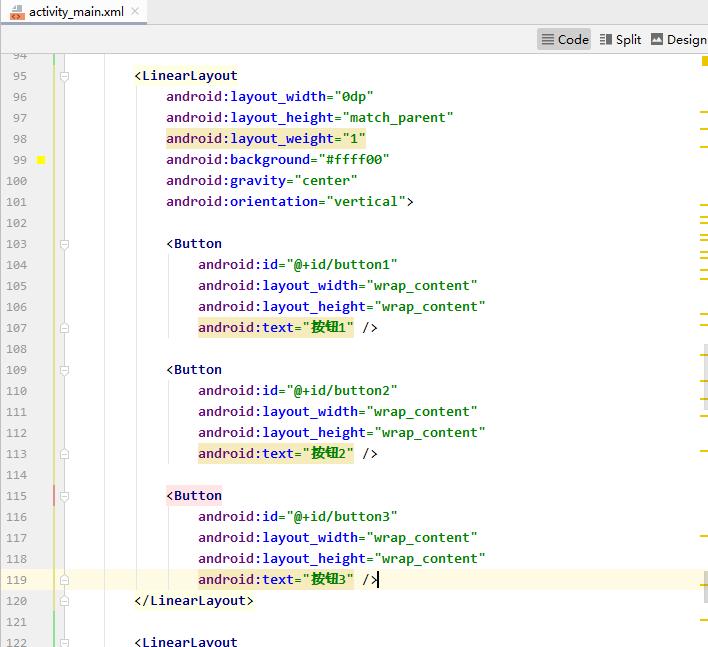Click highlighted text 按钮2 attribute
The width and height of the screenshot is (708, 647).
pos(275,453)
